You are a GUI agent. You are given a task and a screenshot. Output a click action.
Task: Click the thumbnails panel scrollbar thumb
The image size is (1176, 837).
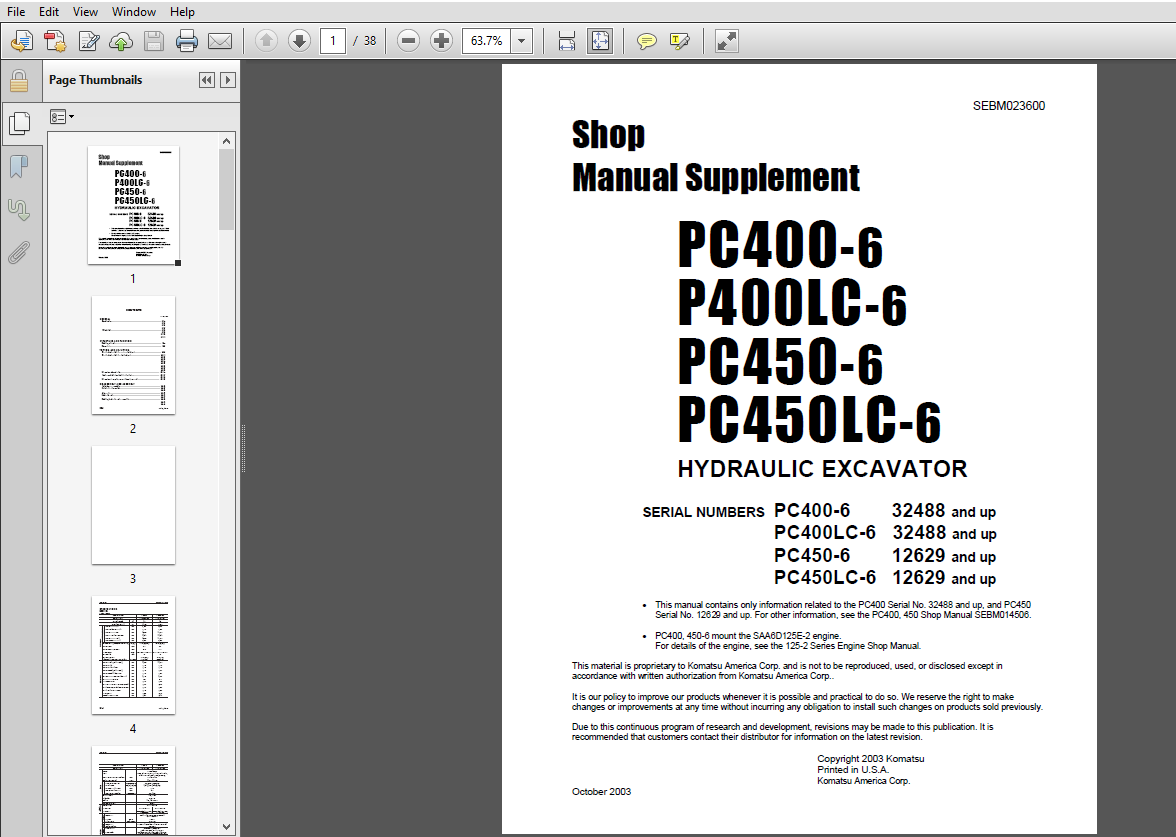click(x=226, y=189)
